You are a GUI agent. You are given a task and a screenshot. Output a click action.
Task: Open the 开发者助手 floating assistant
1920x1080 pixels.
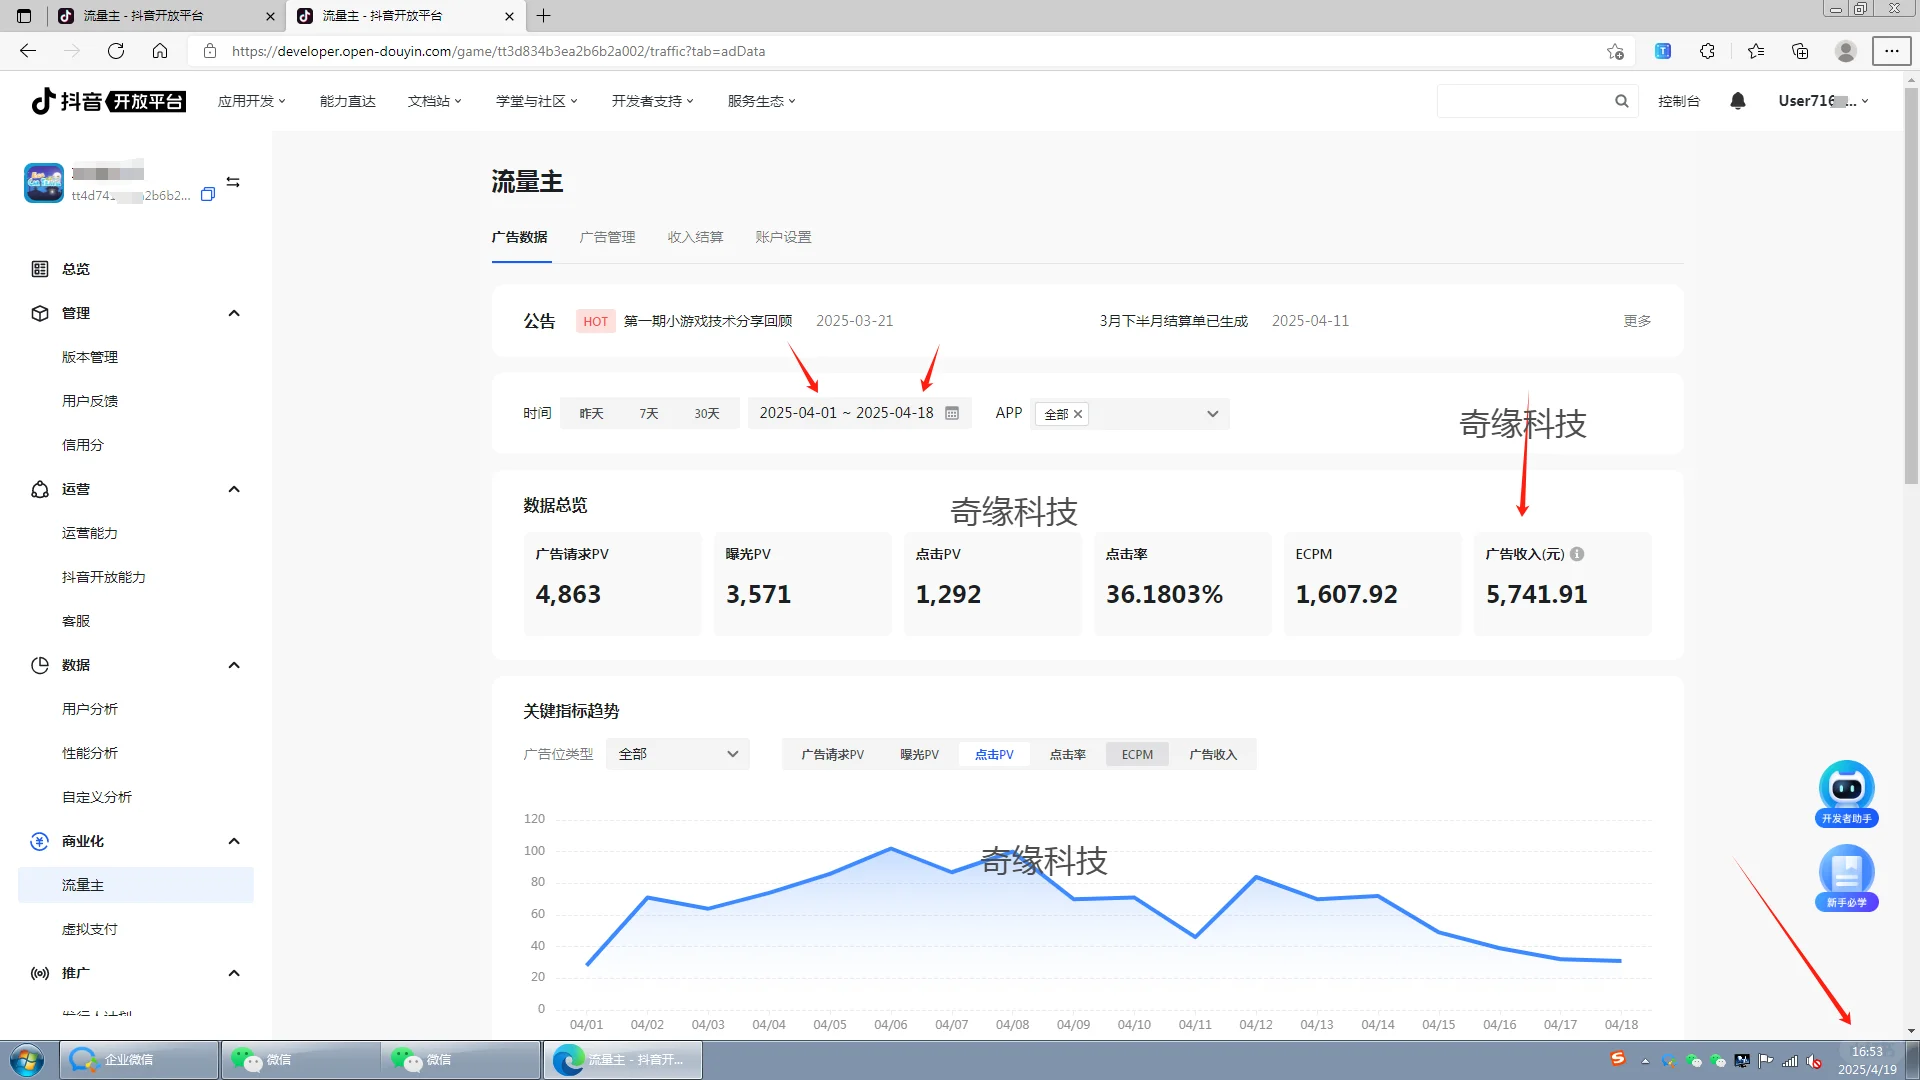(1846, 789)
